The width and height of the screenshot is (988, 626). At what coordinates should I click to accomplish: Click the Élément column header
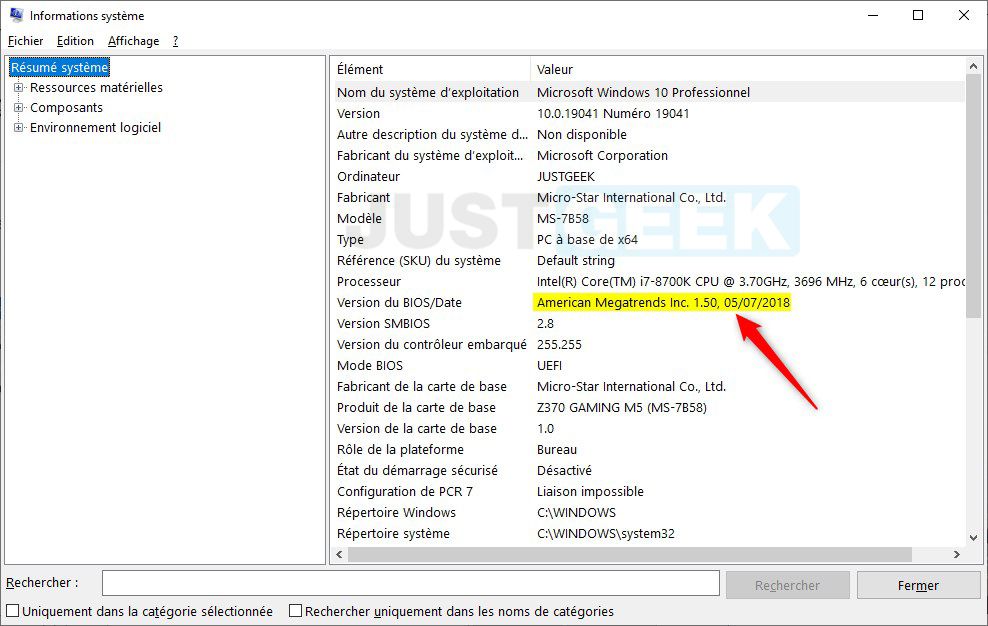click(432, 69)
